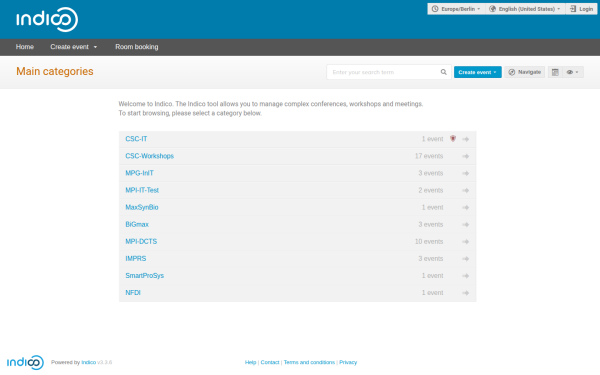Click the Indico logo in header
The width and height of the screenshot is (600, 375).
pyautogui.click(x=47, y=20)
